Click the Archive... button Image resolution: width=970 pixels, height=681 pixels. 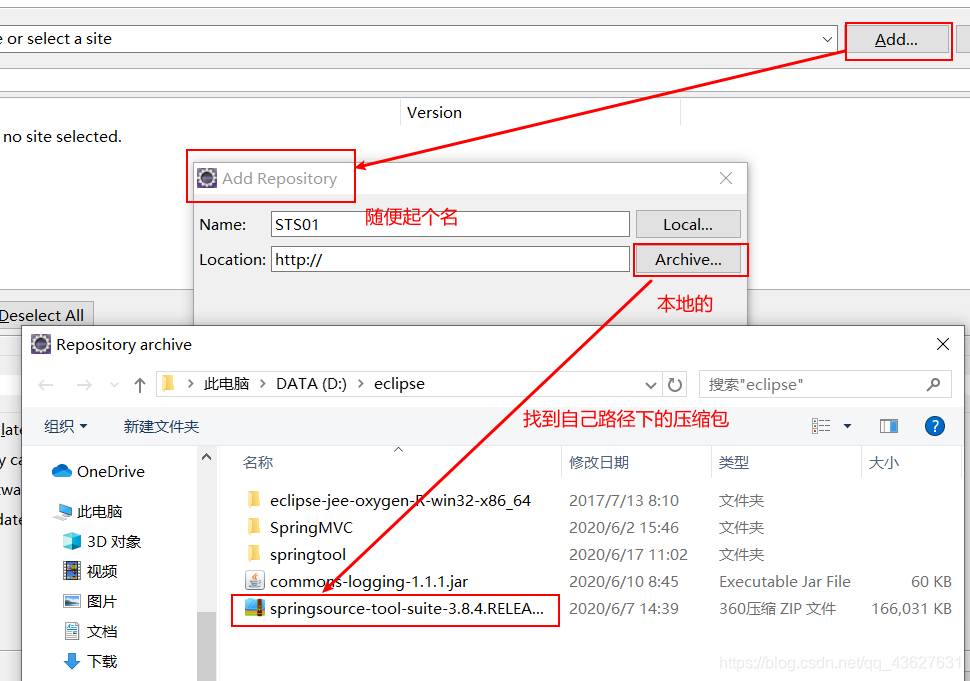(x=688, y=259)
